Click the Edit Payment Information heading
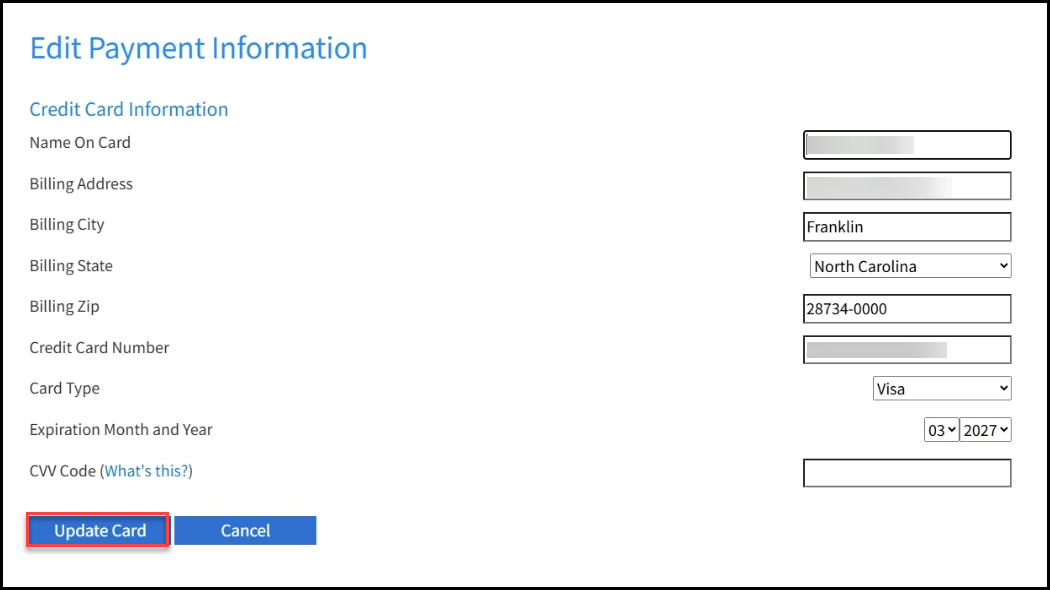 pyautogui.click(x=197, y=47)
